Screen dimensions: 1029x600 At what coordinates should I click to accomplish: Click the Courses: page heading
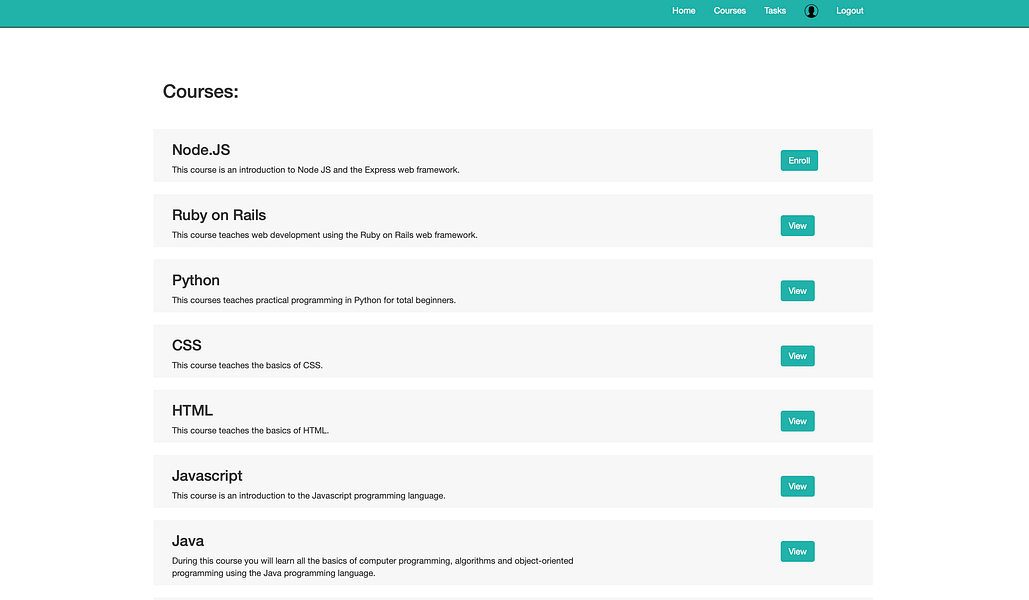pos(201,91)
